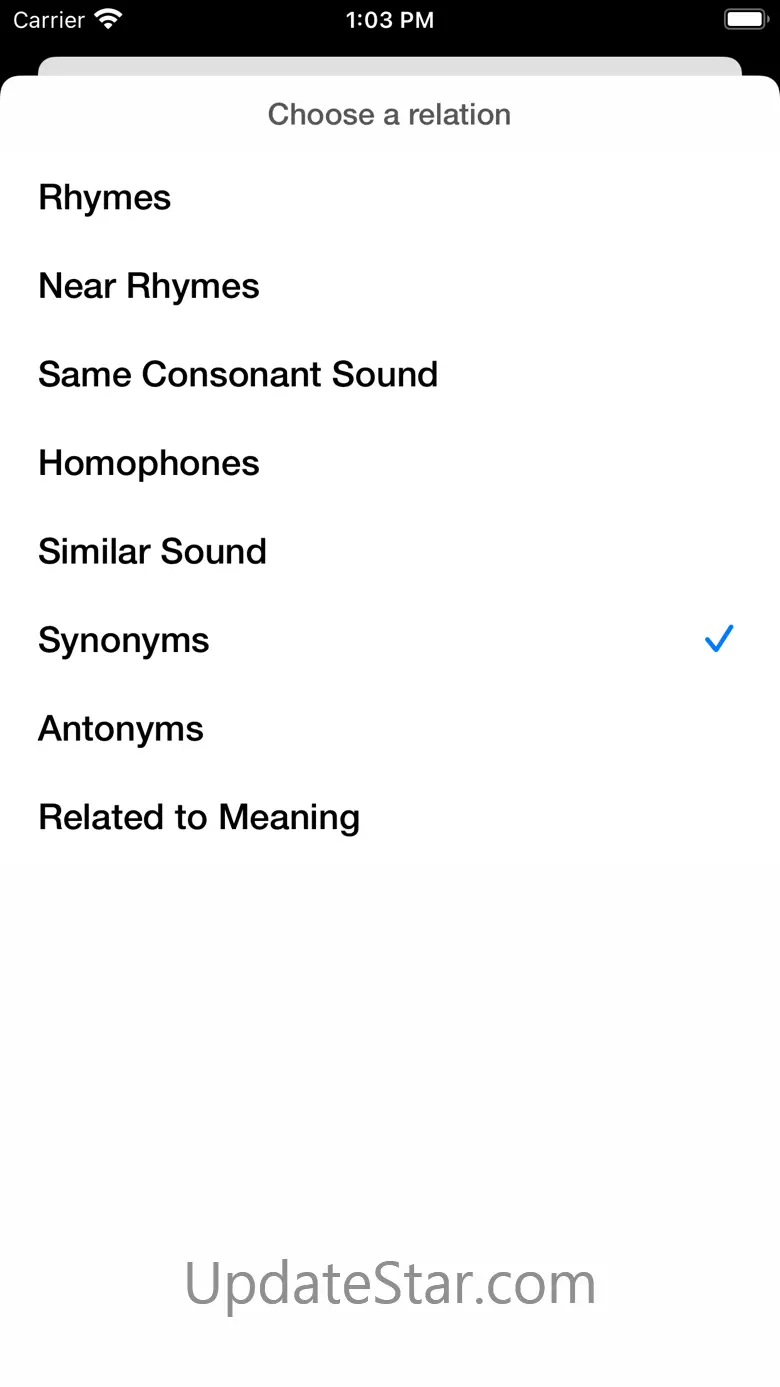Click the blue checkmark beside Synonyms

click(719, 639)
